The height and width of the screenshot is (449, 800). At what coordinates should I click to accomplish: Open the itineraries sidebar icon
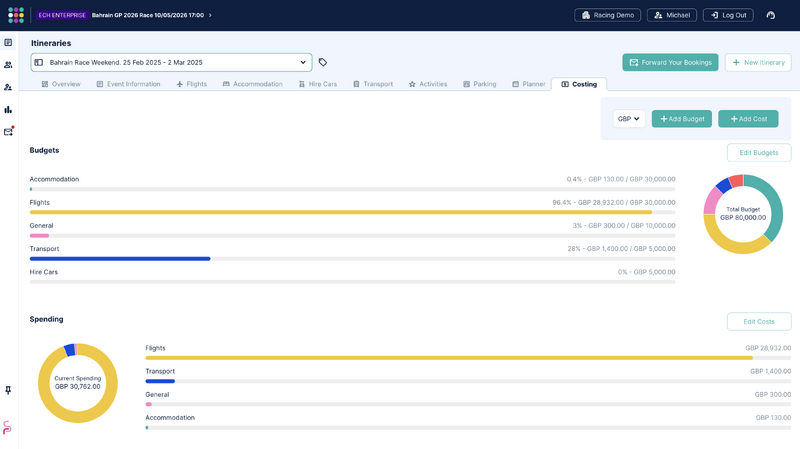8,42
